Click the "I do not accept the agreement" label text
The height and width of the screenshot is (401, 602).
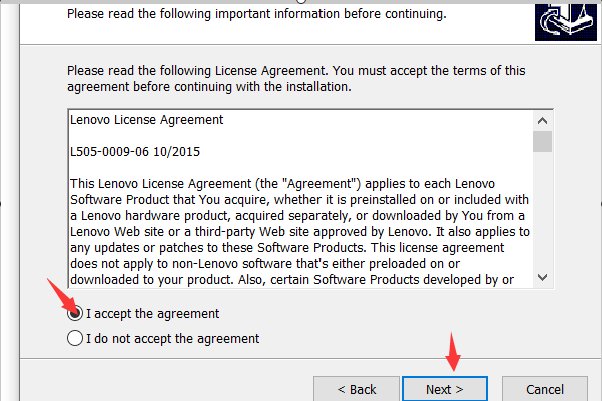tap(172, 338)
